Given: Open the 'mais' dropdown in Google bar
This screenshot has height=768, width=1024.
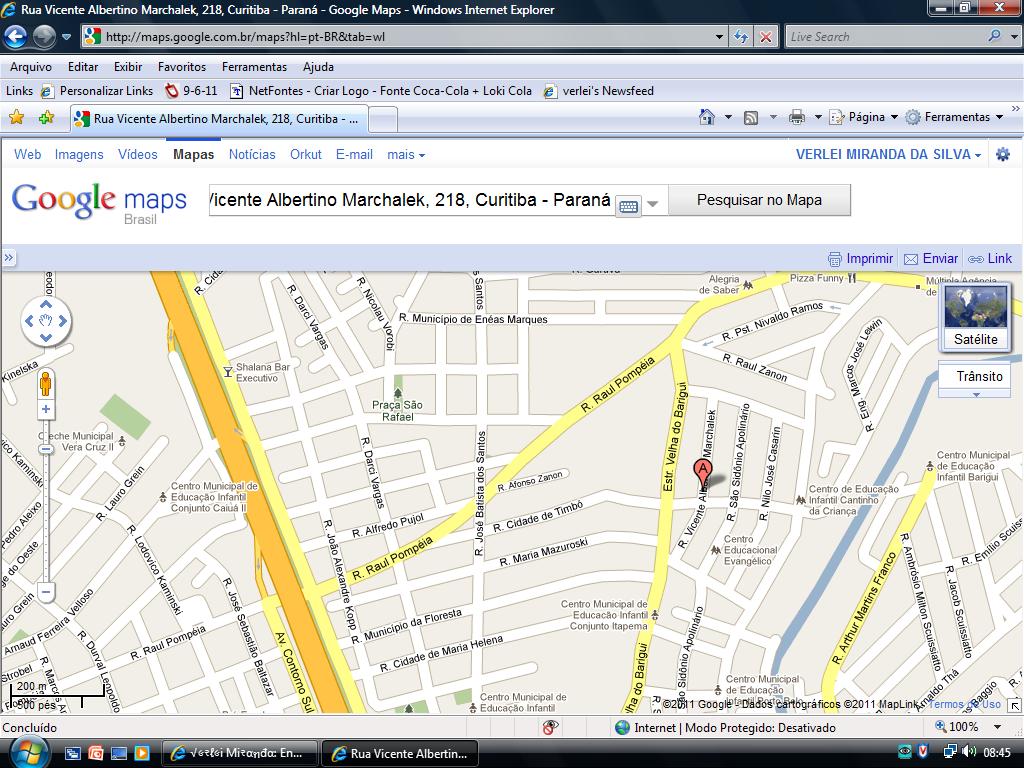Looking at the screenshot, I should coord(406,155).
